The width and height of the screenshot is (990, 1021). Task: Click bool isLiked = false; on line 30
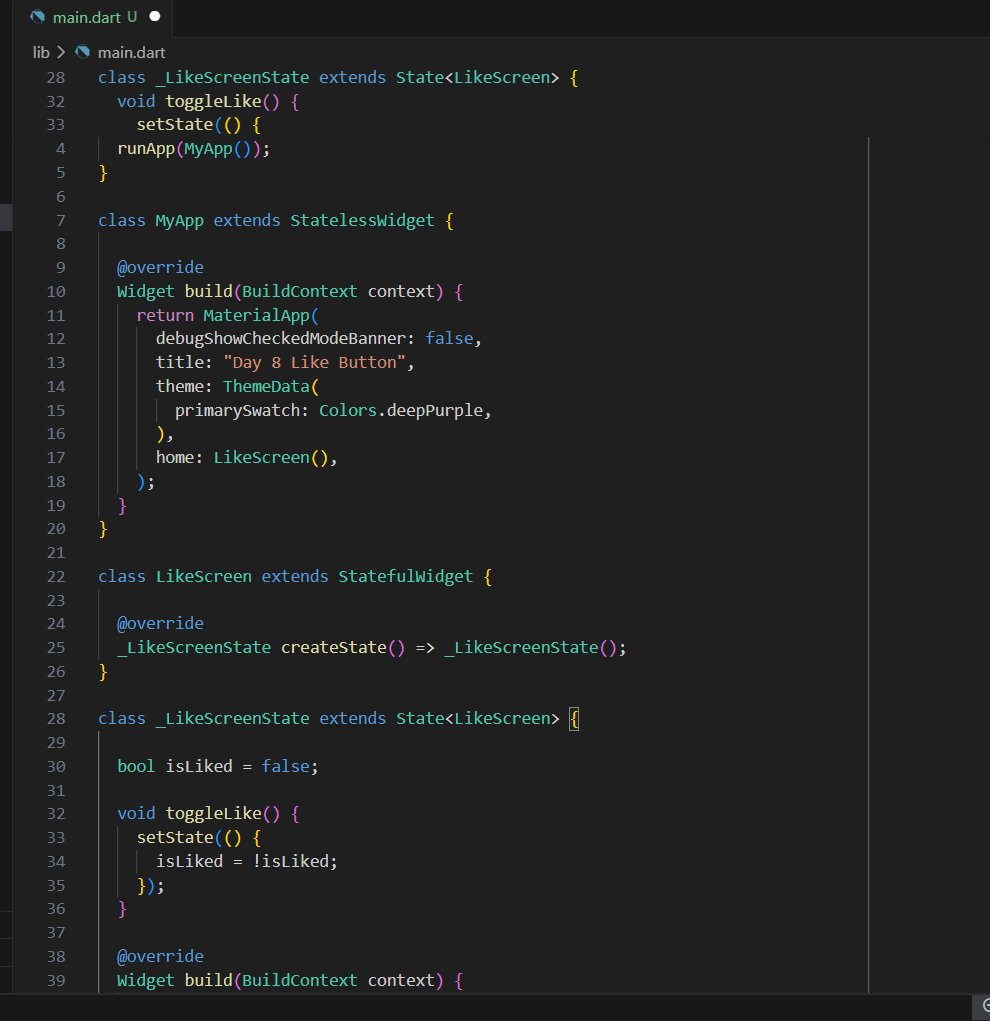218,766
